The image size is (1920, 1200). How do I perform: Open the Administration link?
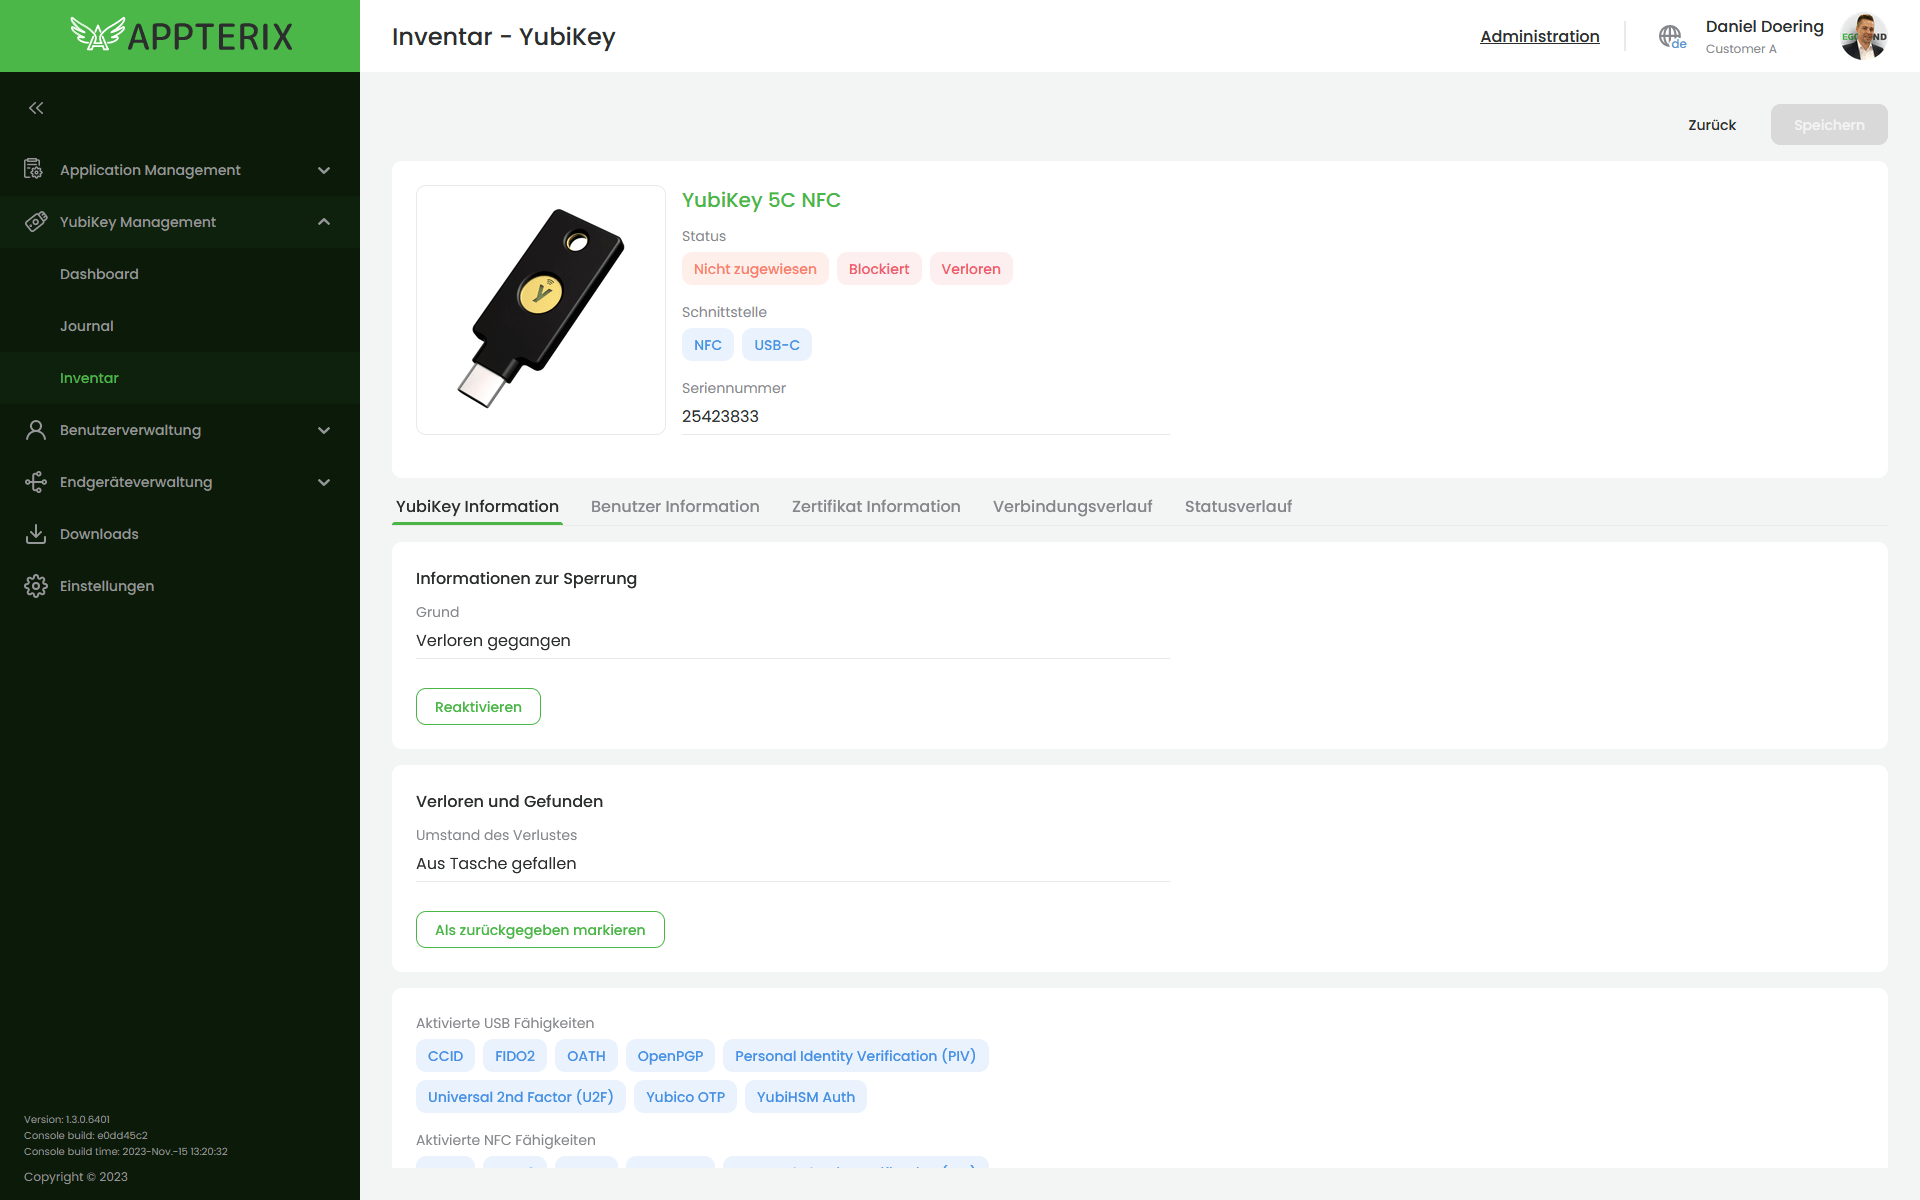pos(1539,36)
